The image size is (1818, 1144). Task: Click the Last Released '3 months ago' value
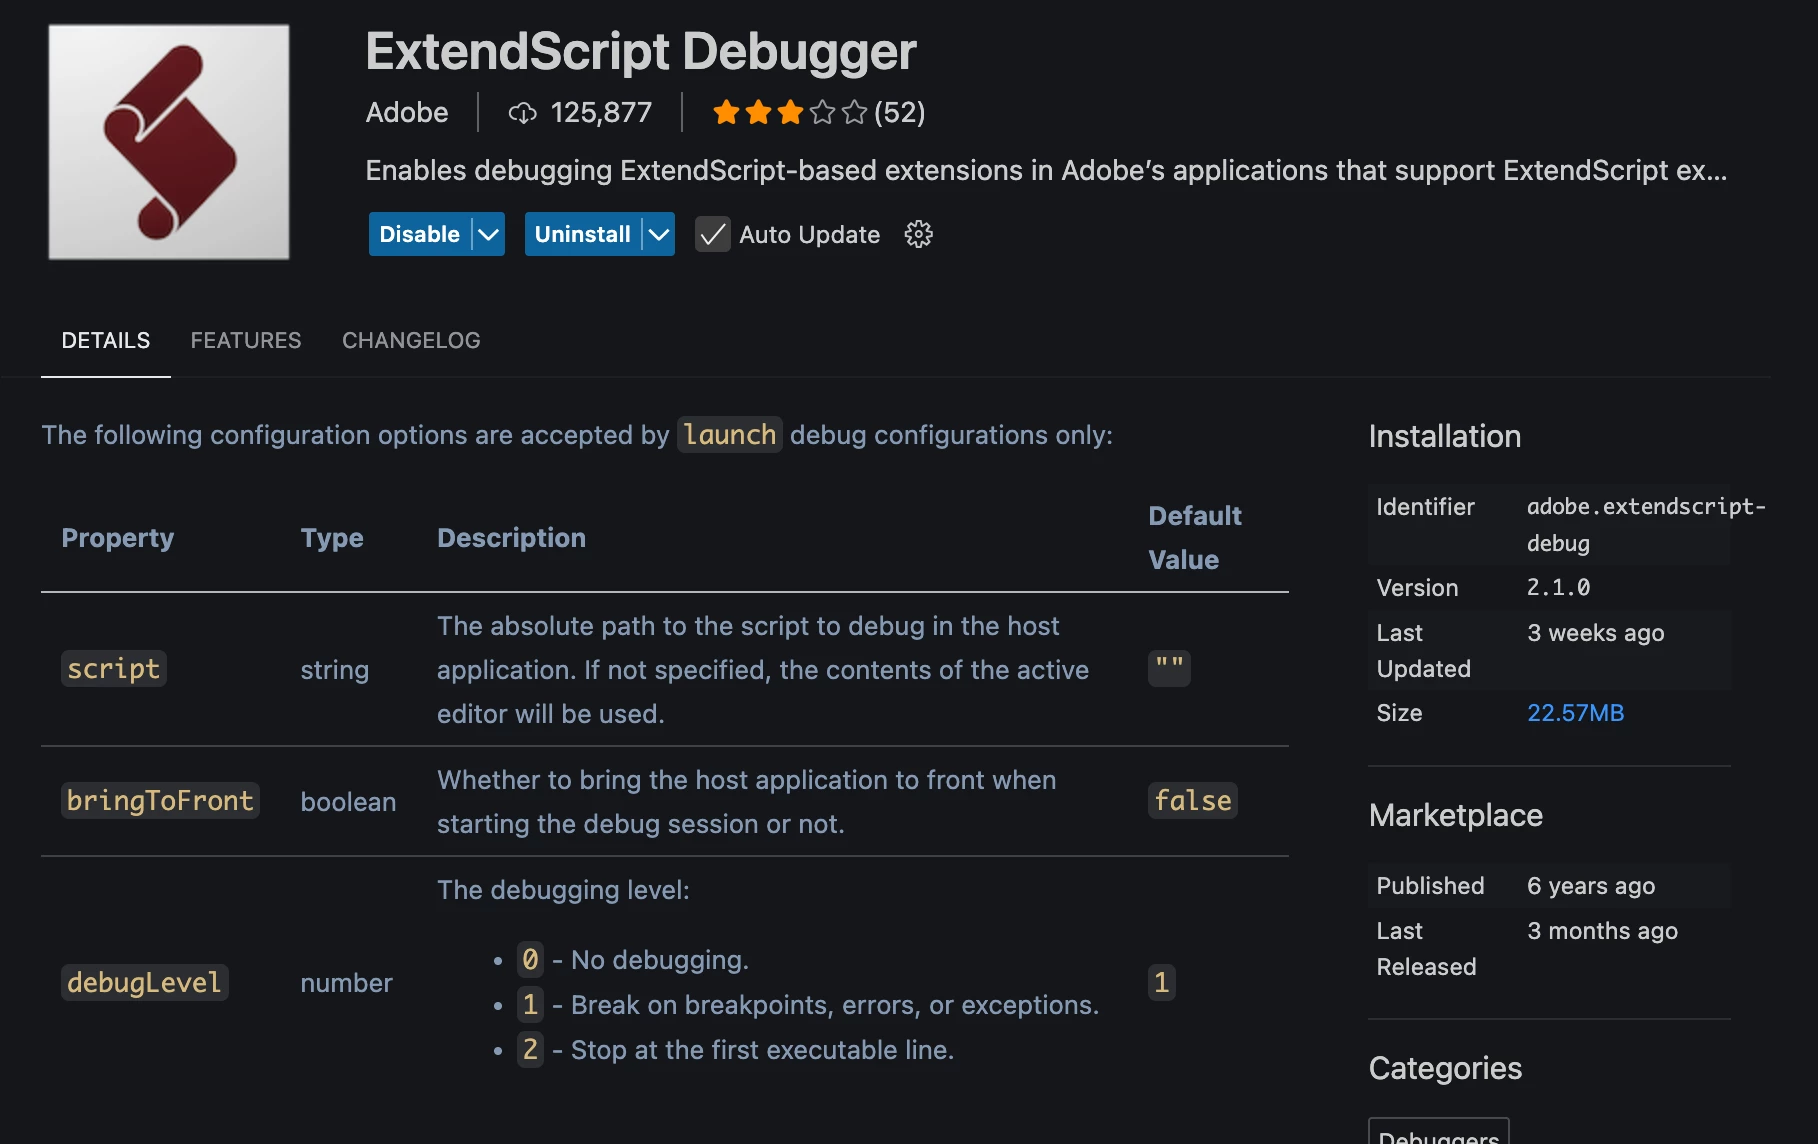(1602, 930)
